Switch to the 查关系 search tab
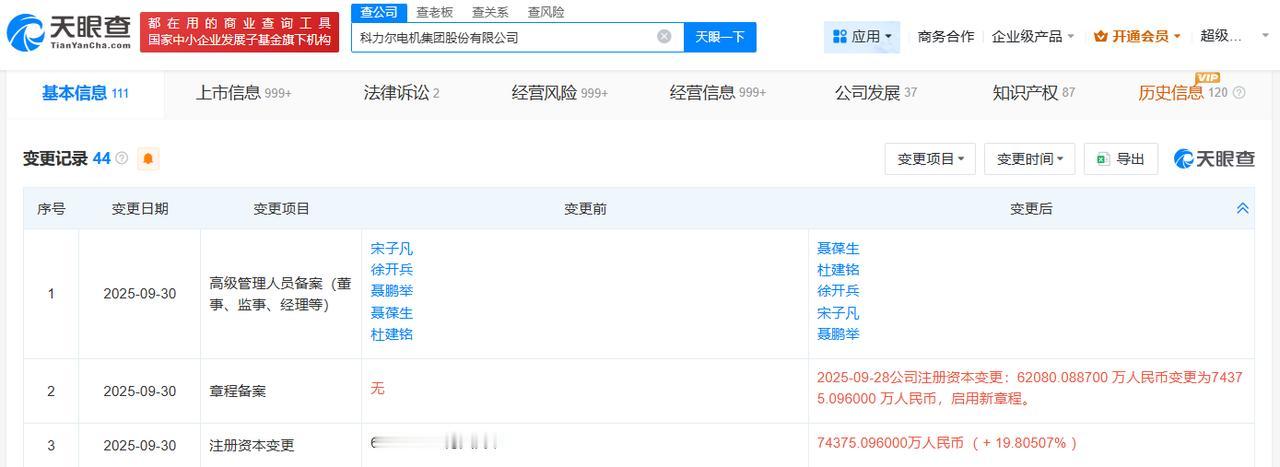The image size is (1280, 467). pos(490,12)
